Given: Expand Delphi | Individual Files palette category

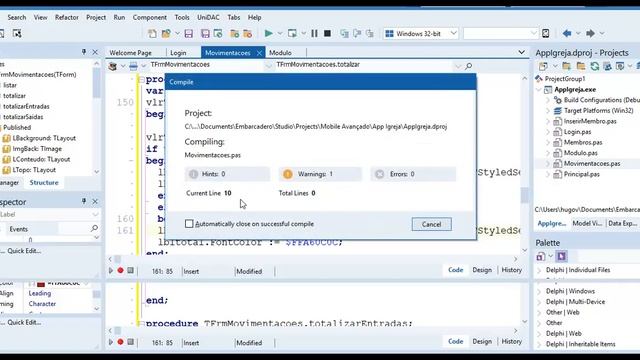Looking at the screenshot, I should [539, 270].
